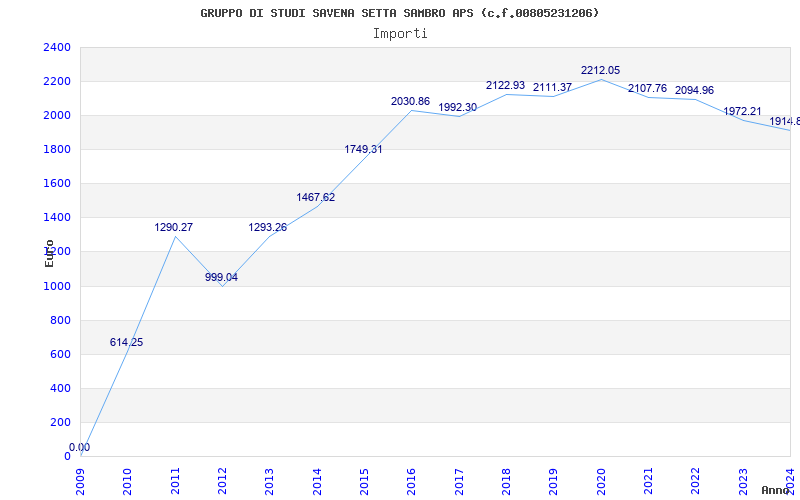This screenshot has height=500, width=800.
Task: Click the 2030.86 data label
Action: point(411,102)
